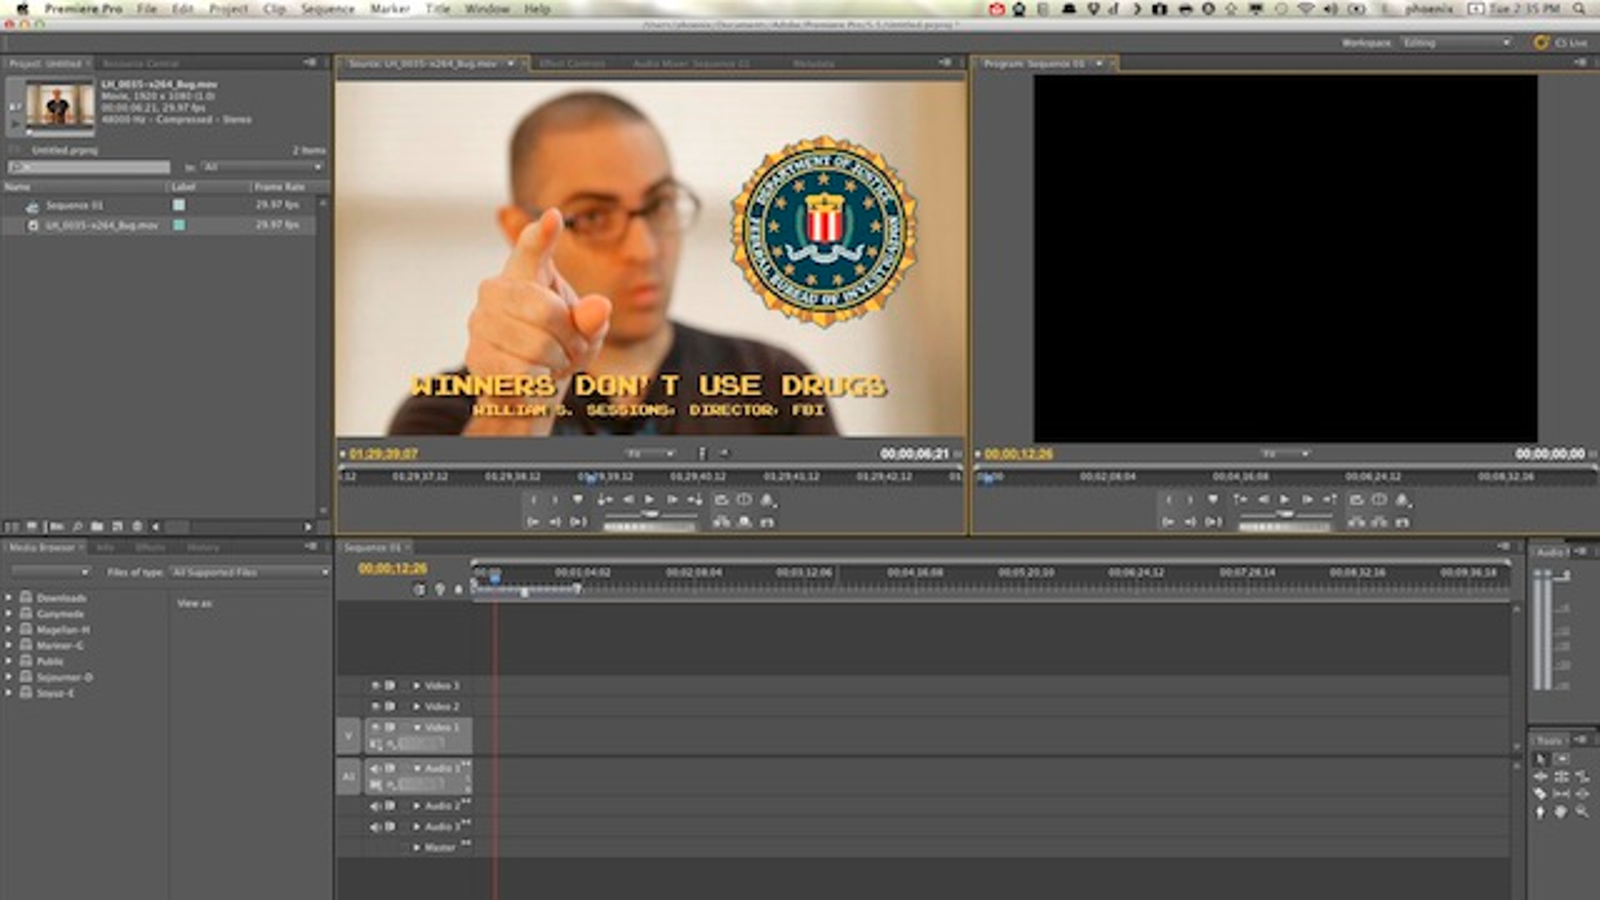This screenshot has height=900, width=1600.
Task: Open Files of type dropdown
Action: click(249, 573)
